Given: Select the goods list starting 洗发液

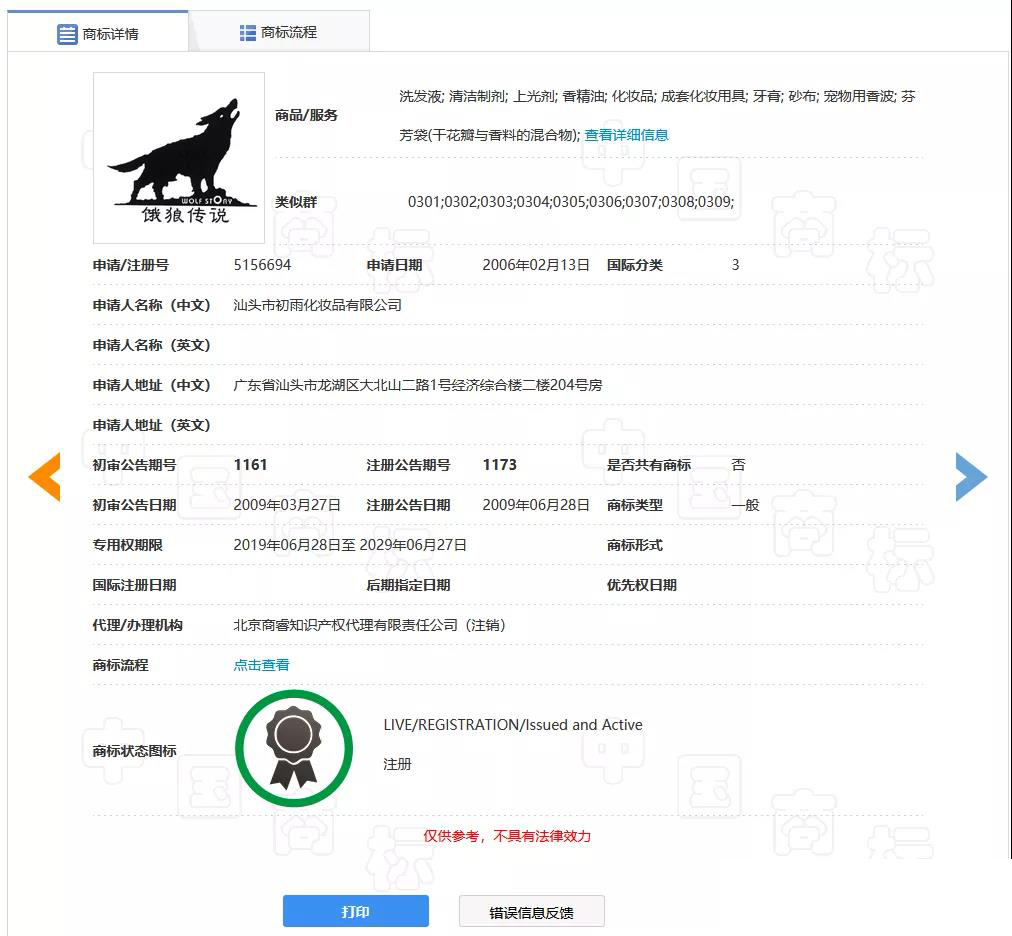Looking at the screenshot, I should pos(657,116).
